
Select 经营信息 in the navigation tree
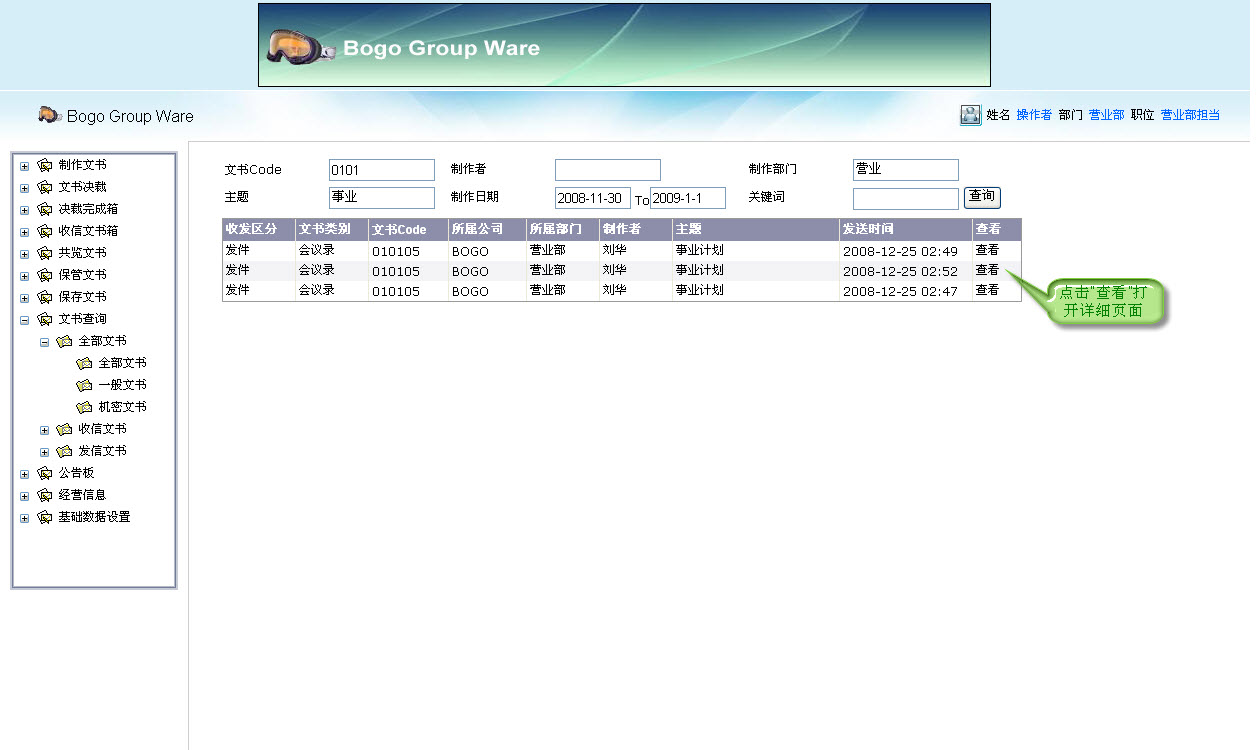82,495
